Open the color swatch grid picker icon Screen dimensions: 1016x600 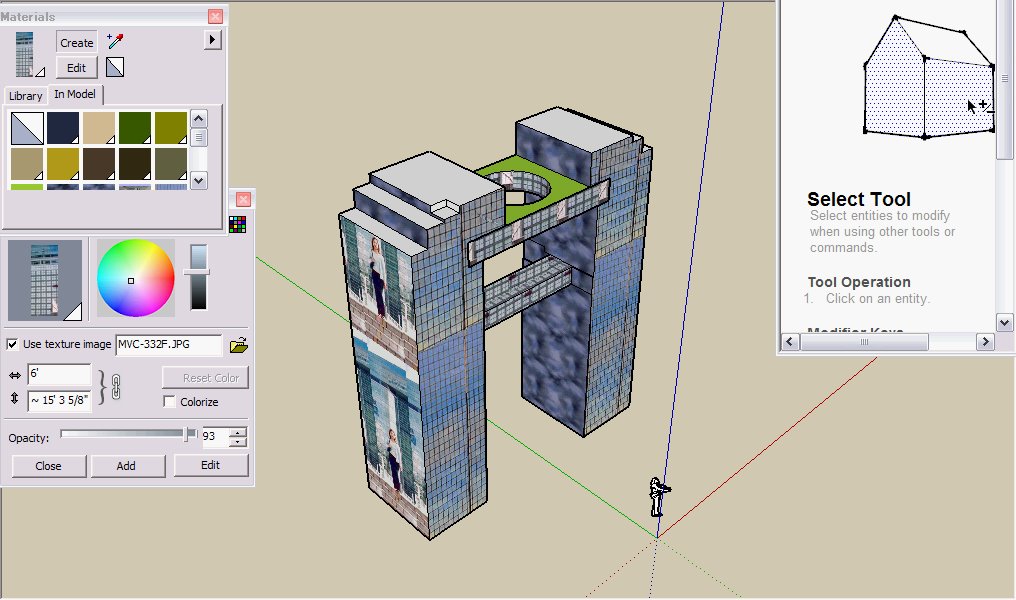click(x=237, y=224)
